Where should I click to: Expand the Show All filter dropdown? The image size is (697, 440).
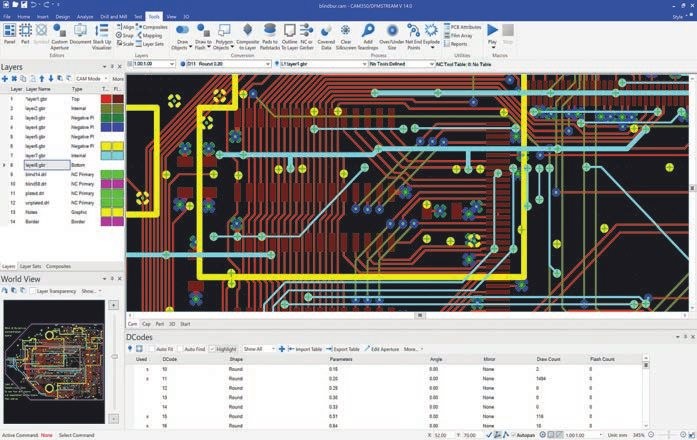258,349
